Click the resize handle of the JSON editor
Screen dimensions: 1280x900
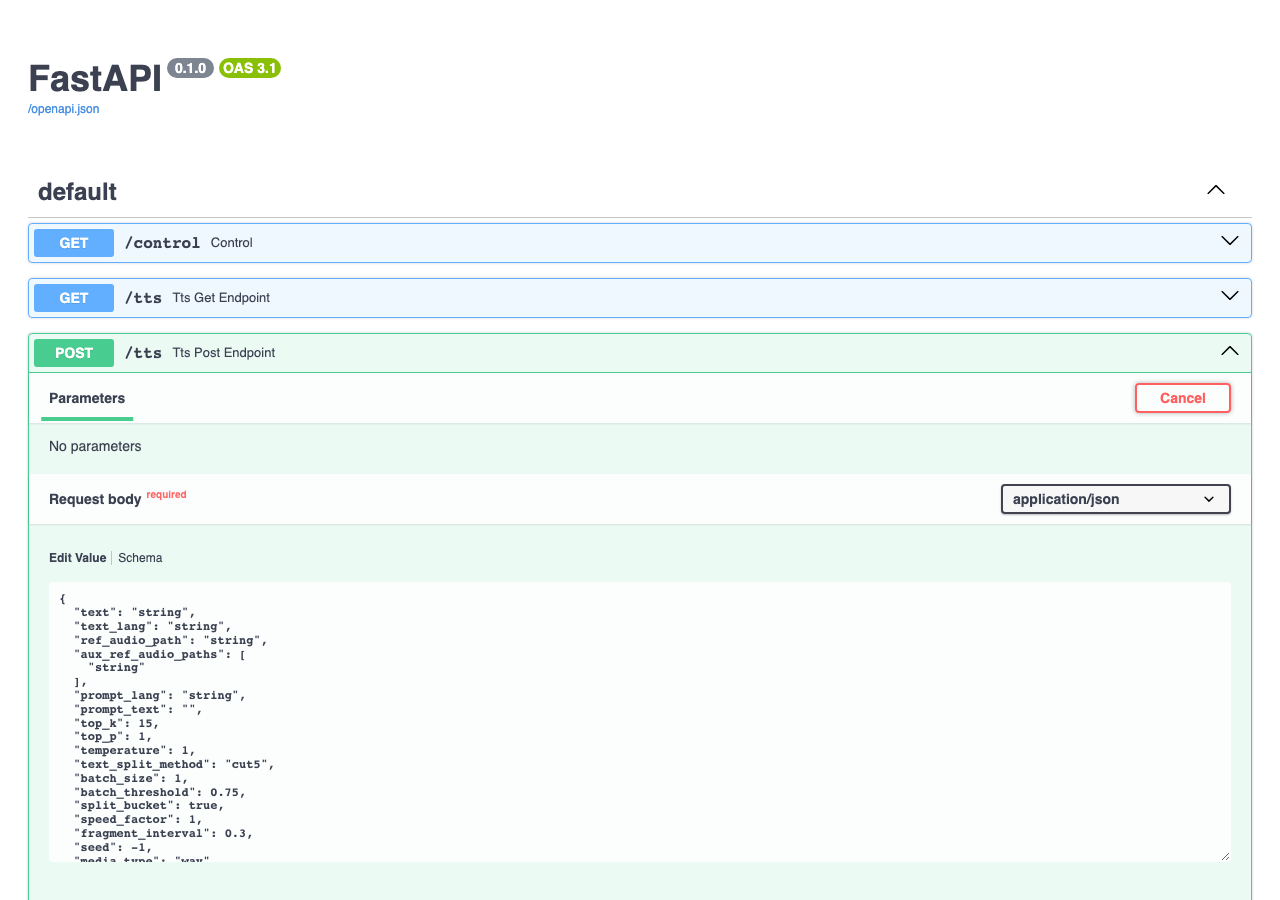point(1224,855)
